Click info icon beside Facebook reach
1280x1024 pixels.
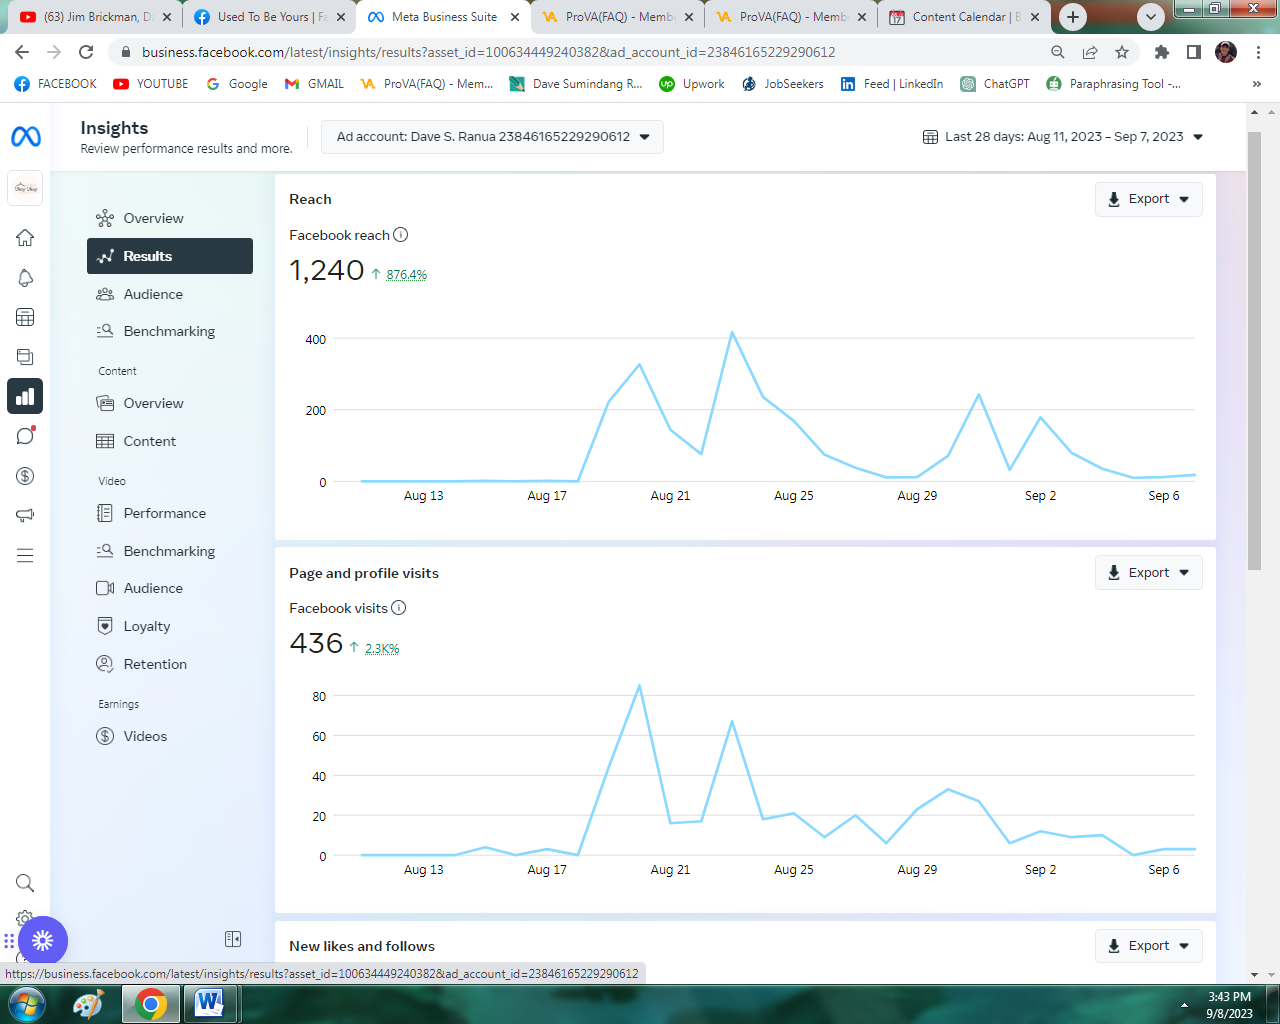pos(401,235)
